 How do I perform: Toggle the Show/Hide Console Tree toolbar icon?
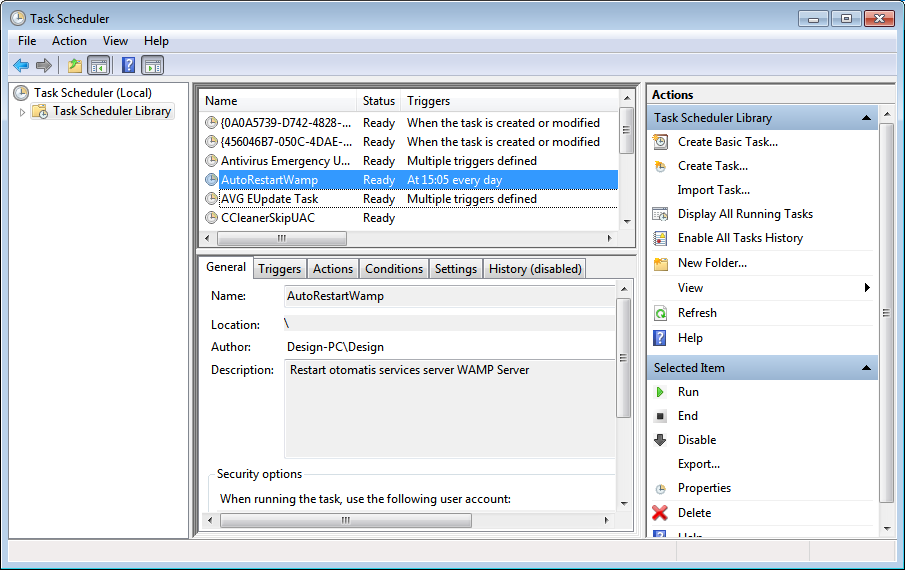(x=99, y=65)
